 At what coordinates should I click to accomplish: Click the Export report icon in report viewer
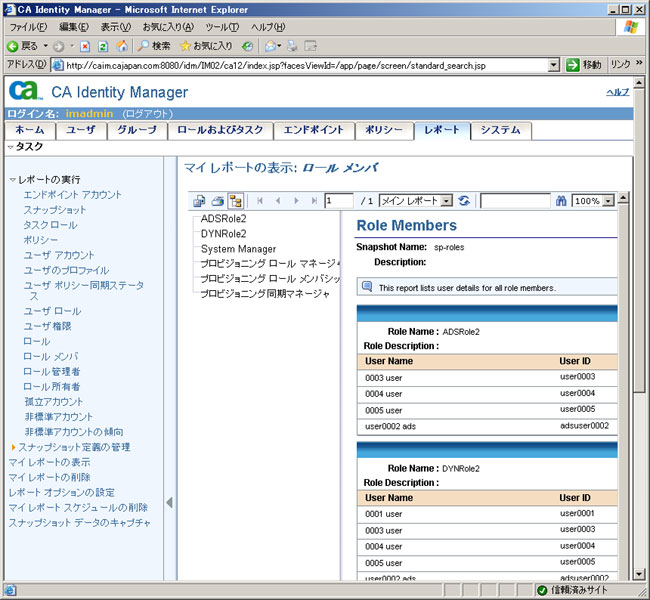click(199, 201)
